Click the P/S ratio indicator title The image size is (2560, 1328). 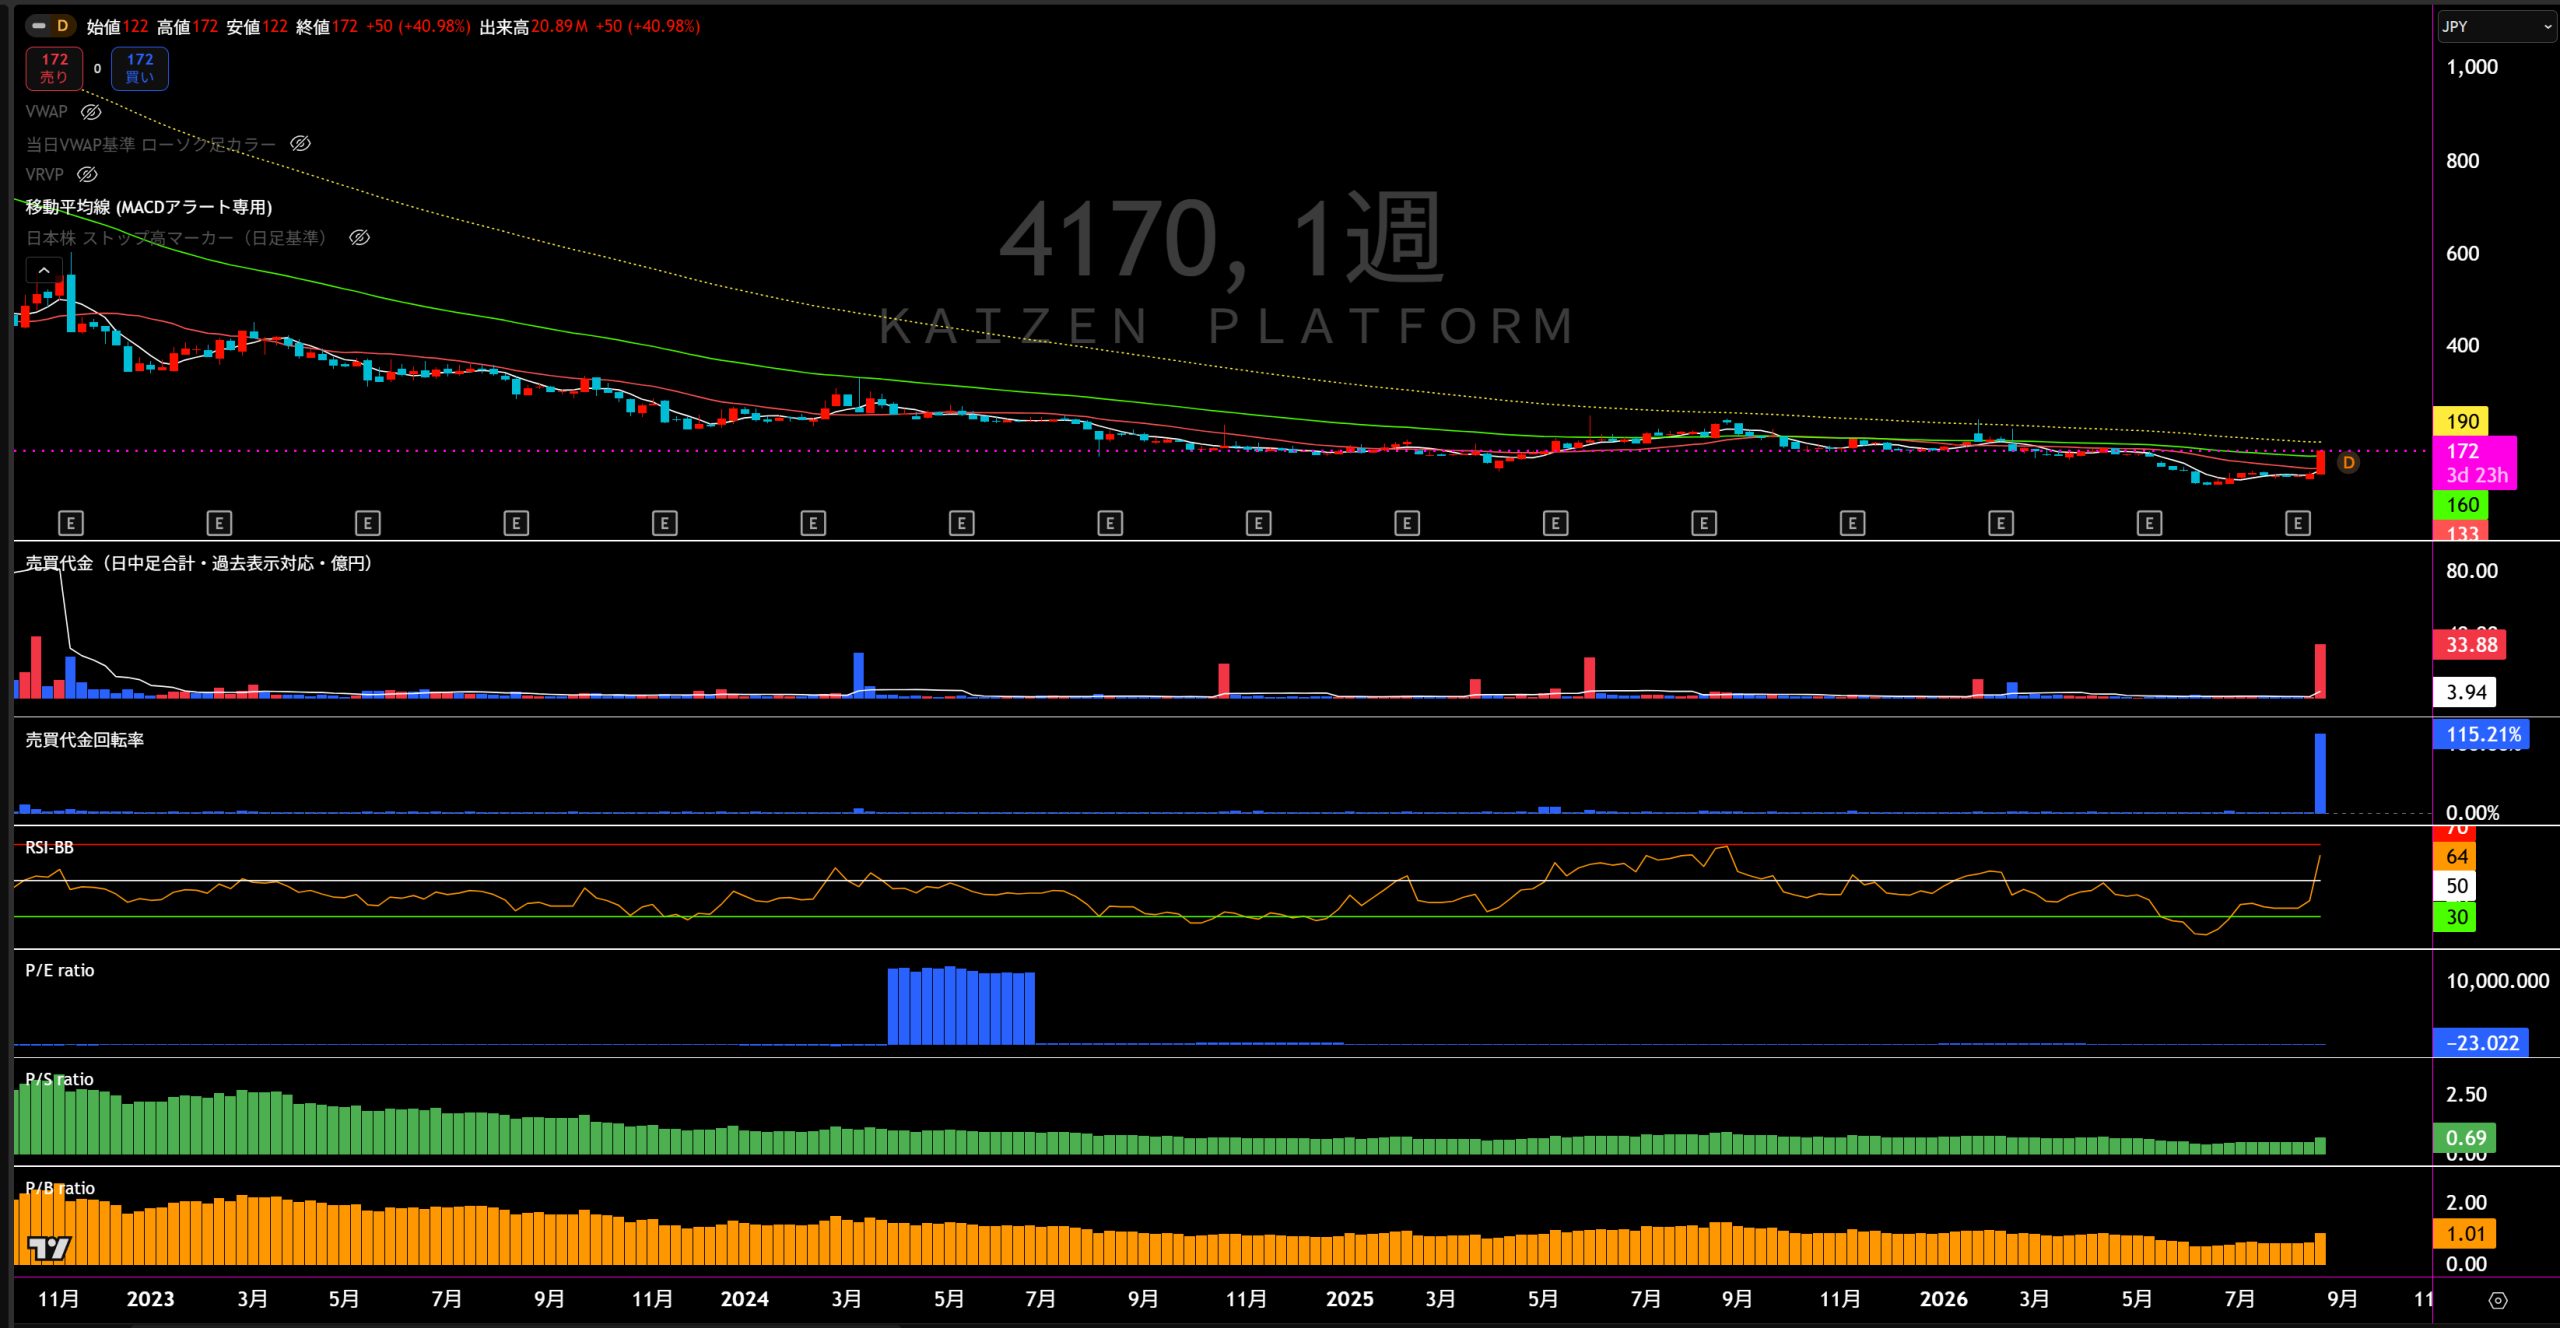click(x=60, y=1080)
